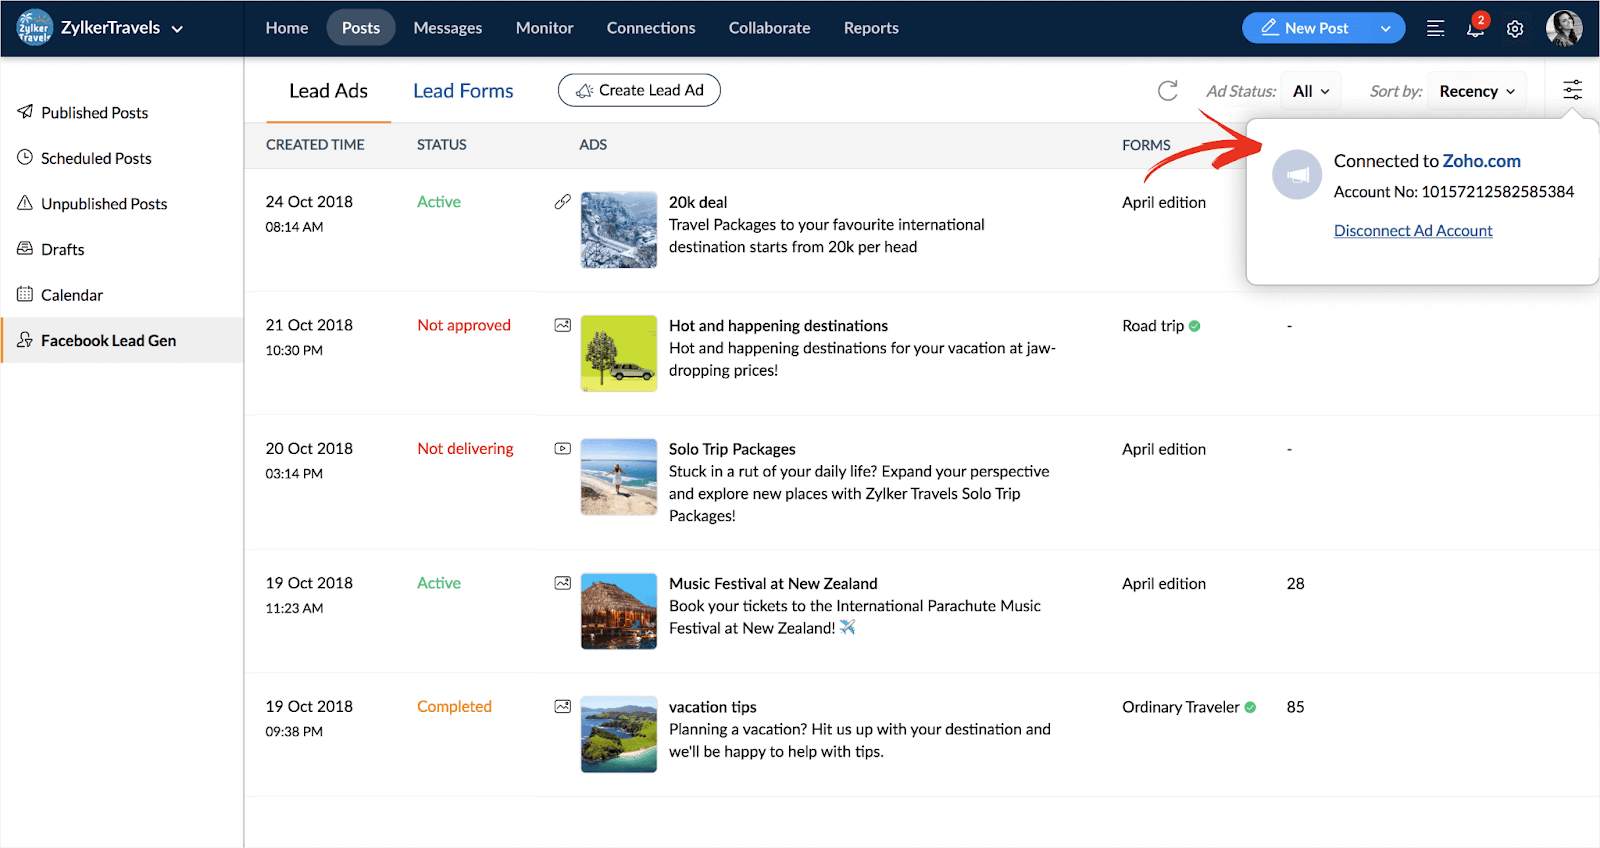
Task: Click the green verified badge beside Road trip
Action: click(1195, 326)
